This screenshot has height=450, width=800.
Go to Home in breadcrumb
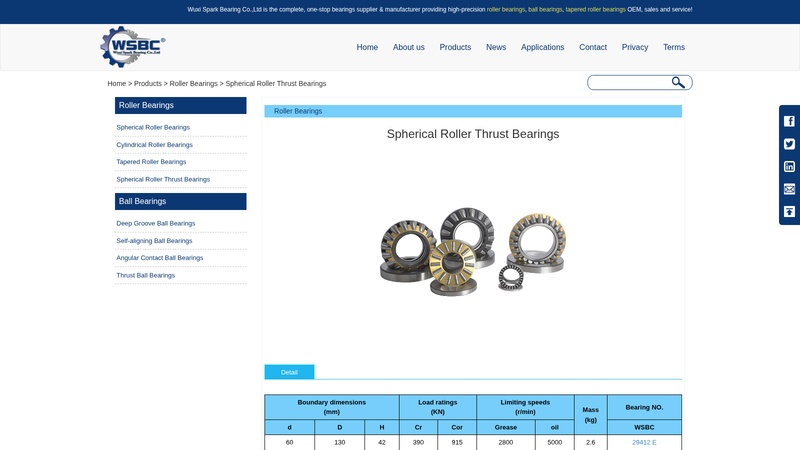coord(117,84)
